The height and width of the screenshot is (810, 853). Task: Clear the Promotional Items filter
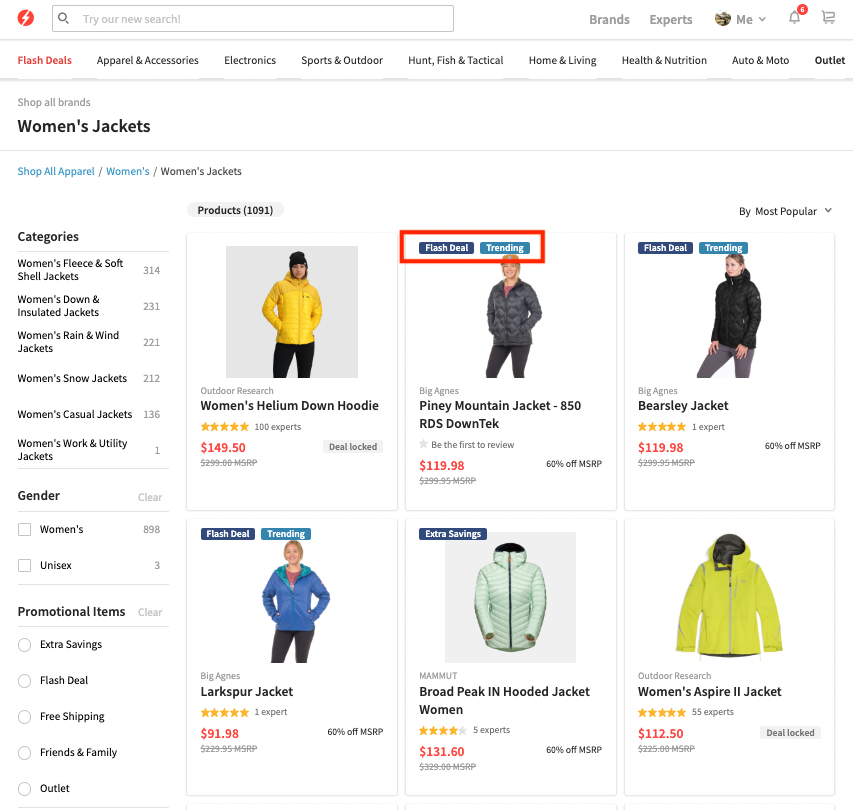[150, 613]
